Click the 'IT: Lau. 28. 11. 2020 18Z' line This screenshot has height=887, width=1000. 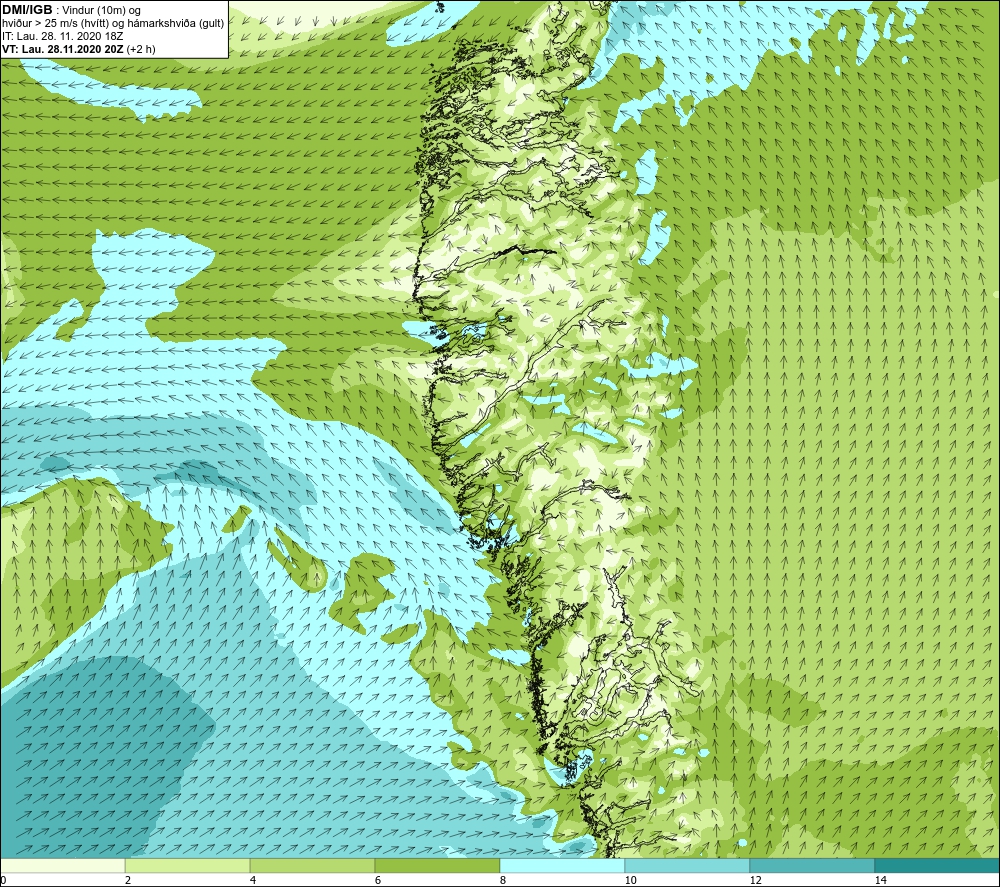pyautogui.click(x=62, y=36)
